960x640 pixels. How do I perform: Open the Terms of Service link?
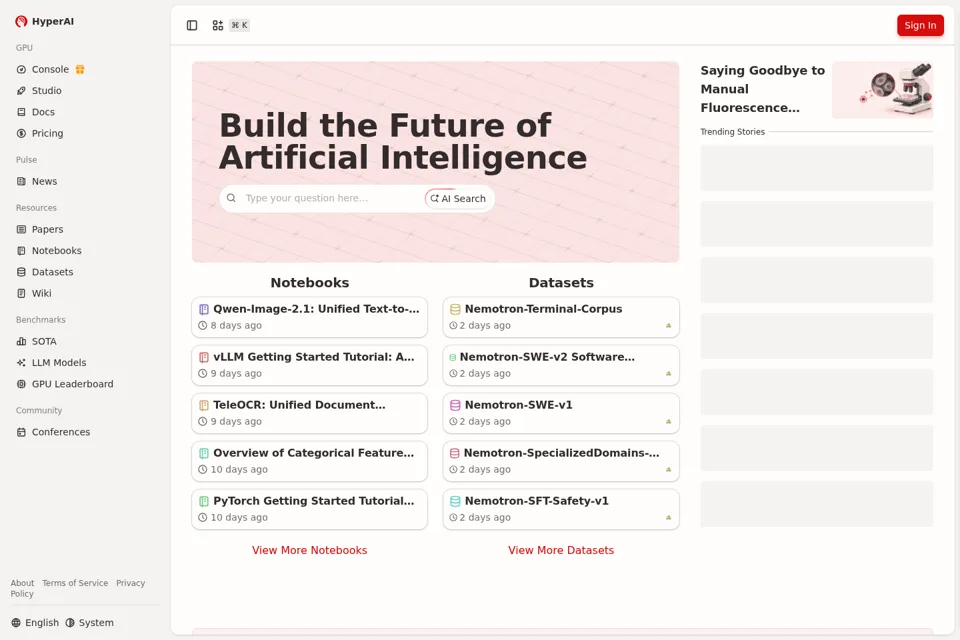coord(75,583)
